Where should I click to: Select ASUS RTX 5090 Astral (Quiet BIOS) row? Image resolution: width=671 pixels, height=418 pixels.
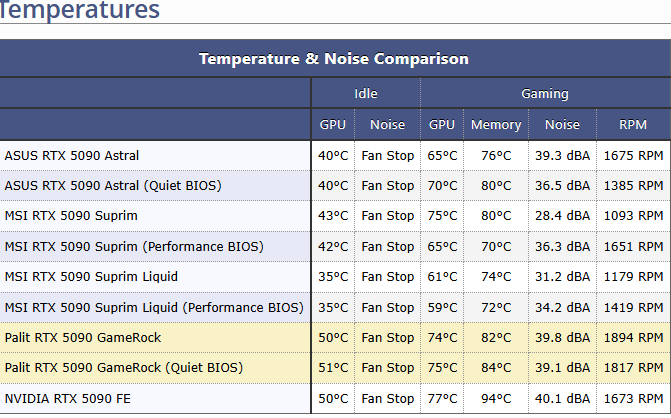(113, 186)
